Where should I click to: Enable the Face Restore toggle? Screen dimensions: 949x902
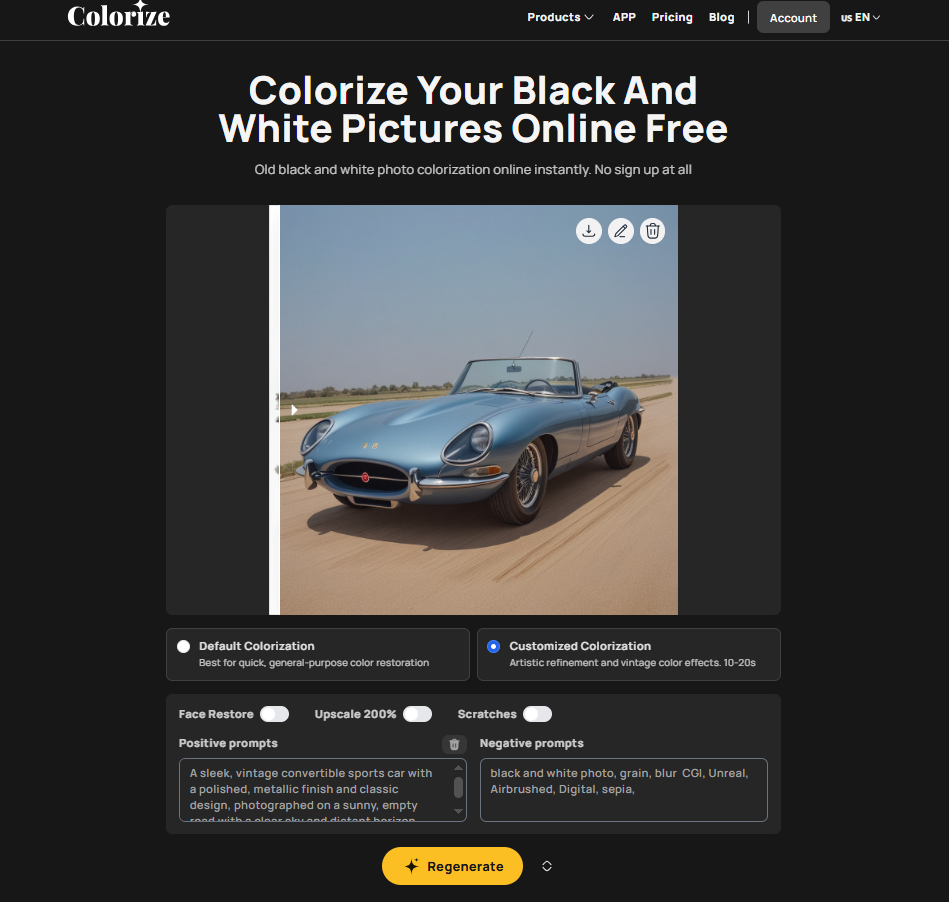coord(274,714)
